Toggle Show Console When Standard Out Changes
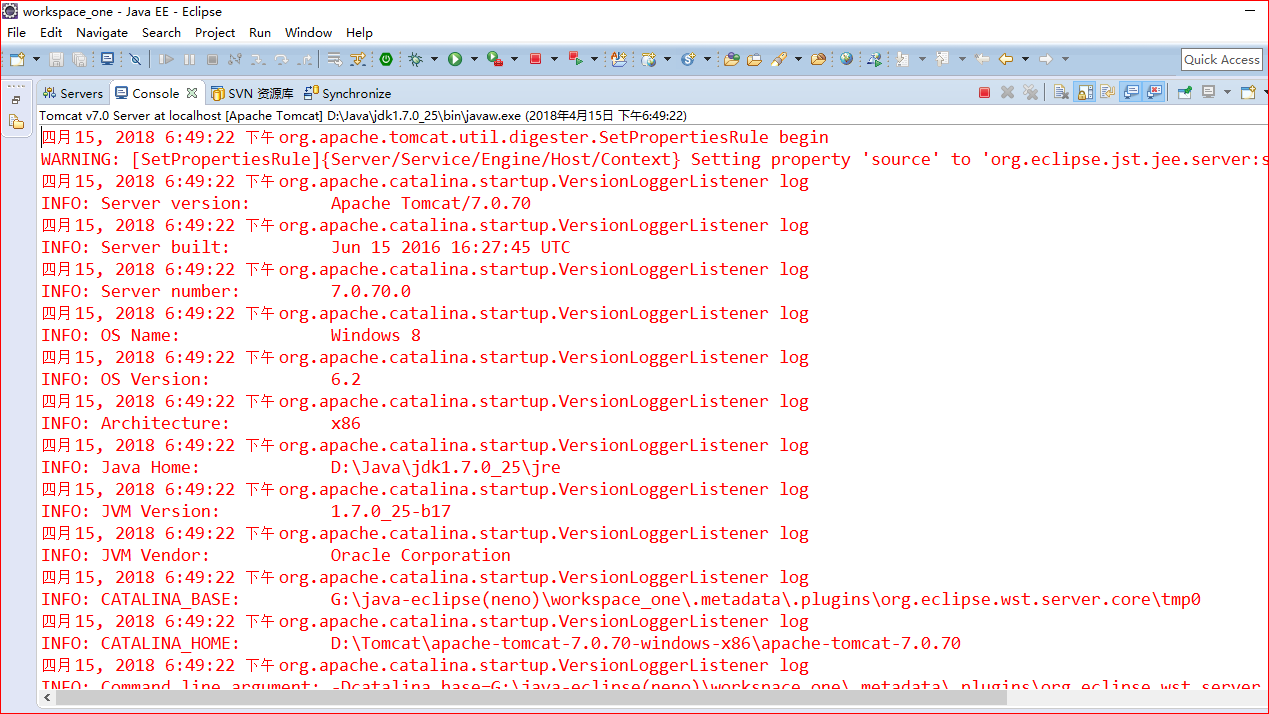The width and height of the screenshot is (1269, 714). tap(1131, 92)
